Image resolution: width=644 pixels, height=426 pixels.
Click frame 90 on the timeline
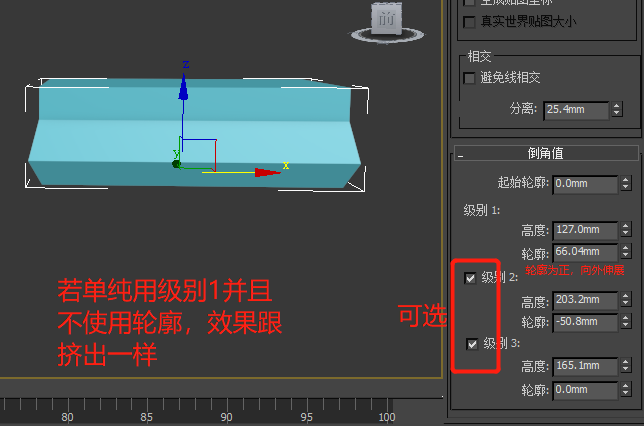[x=226, y=417]
